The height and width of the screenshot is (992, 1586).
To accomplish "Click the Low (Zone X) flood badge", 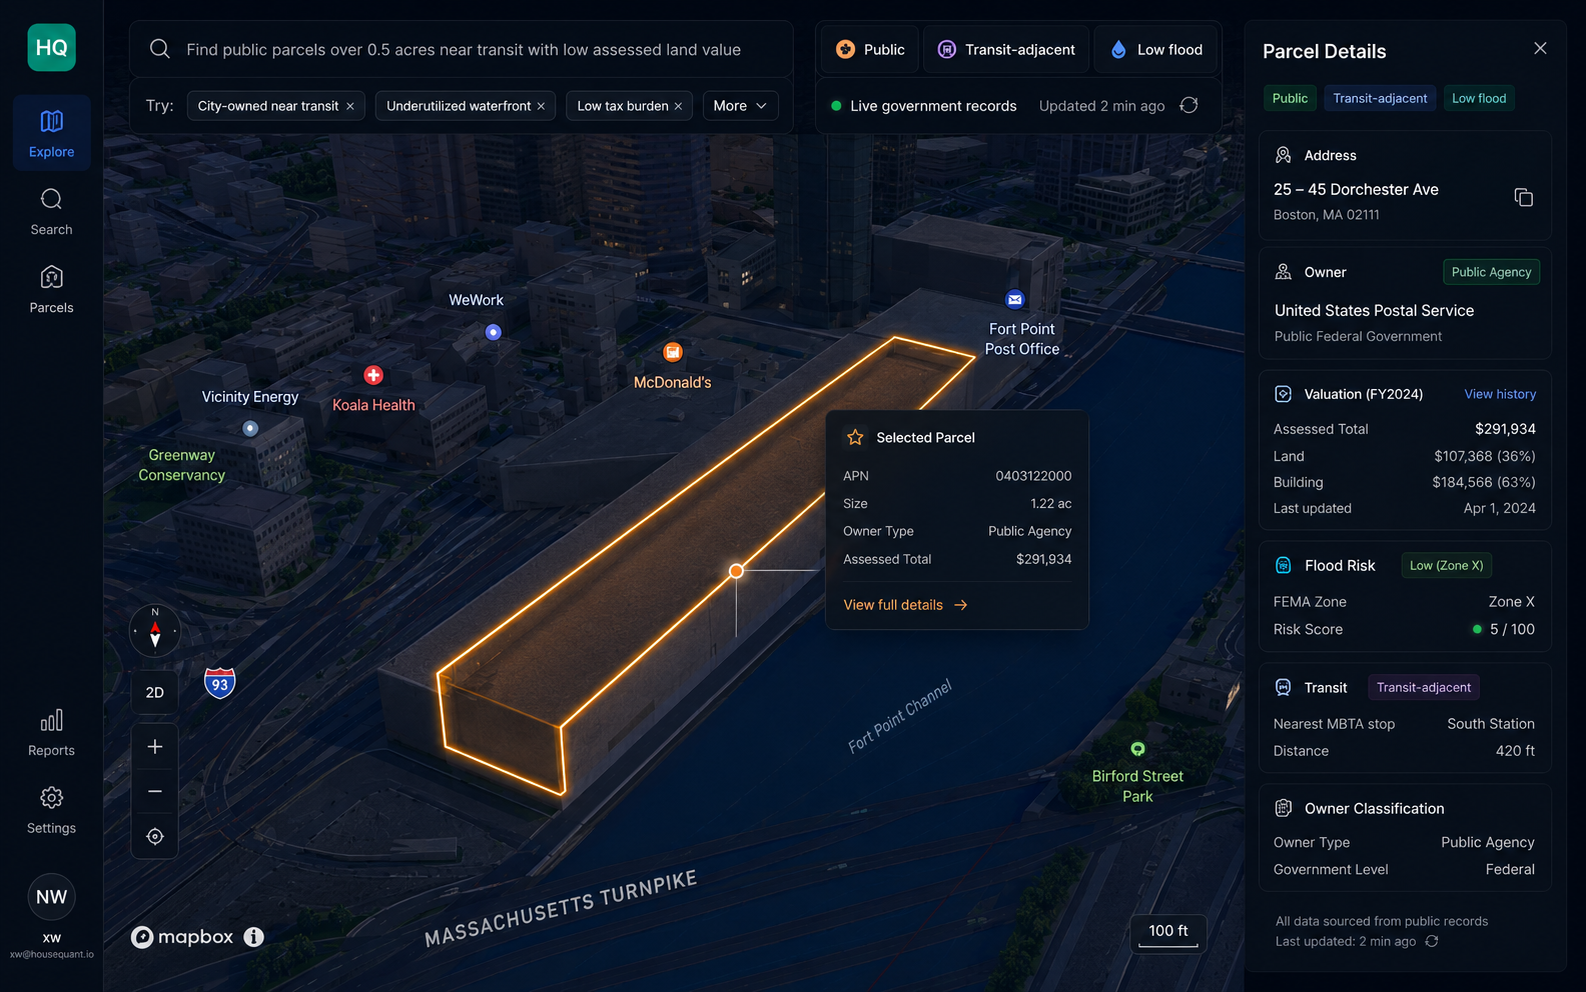I will click(1446, 565).
